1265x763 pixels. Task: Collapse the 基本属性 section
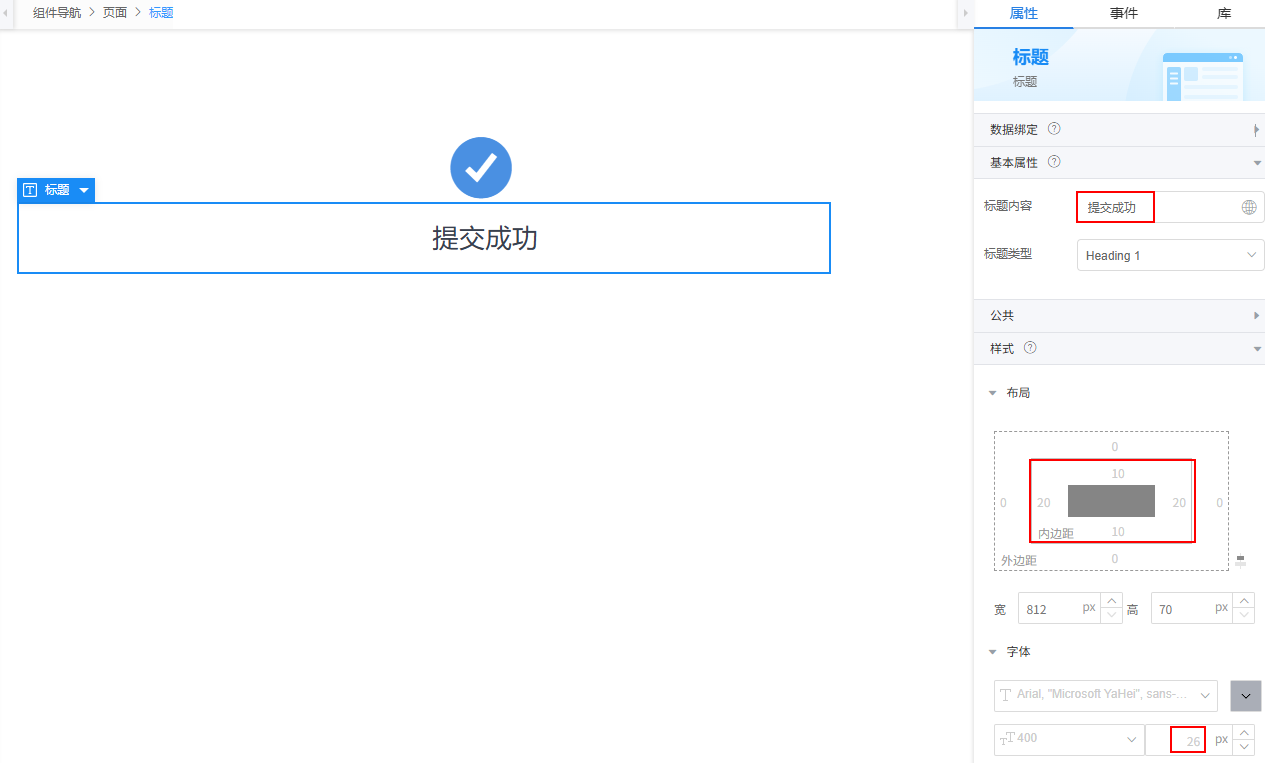coord(1256,163)
